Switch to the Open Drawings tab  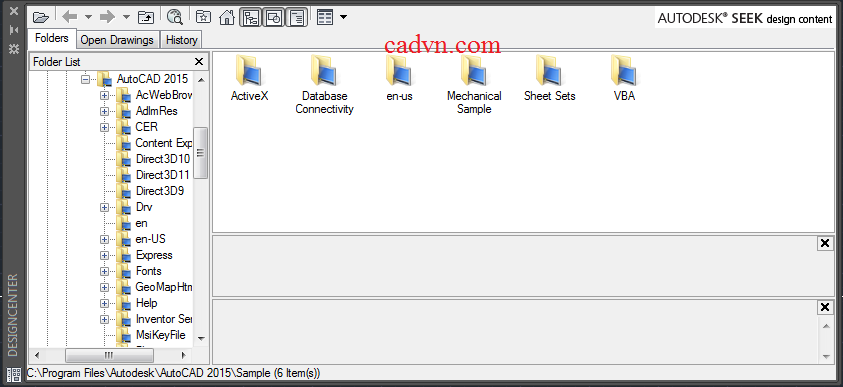click(x=117, y=40)
